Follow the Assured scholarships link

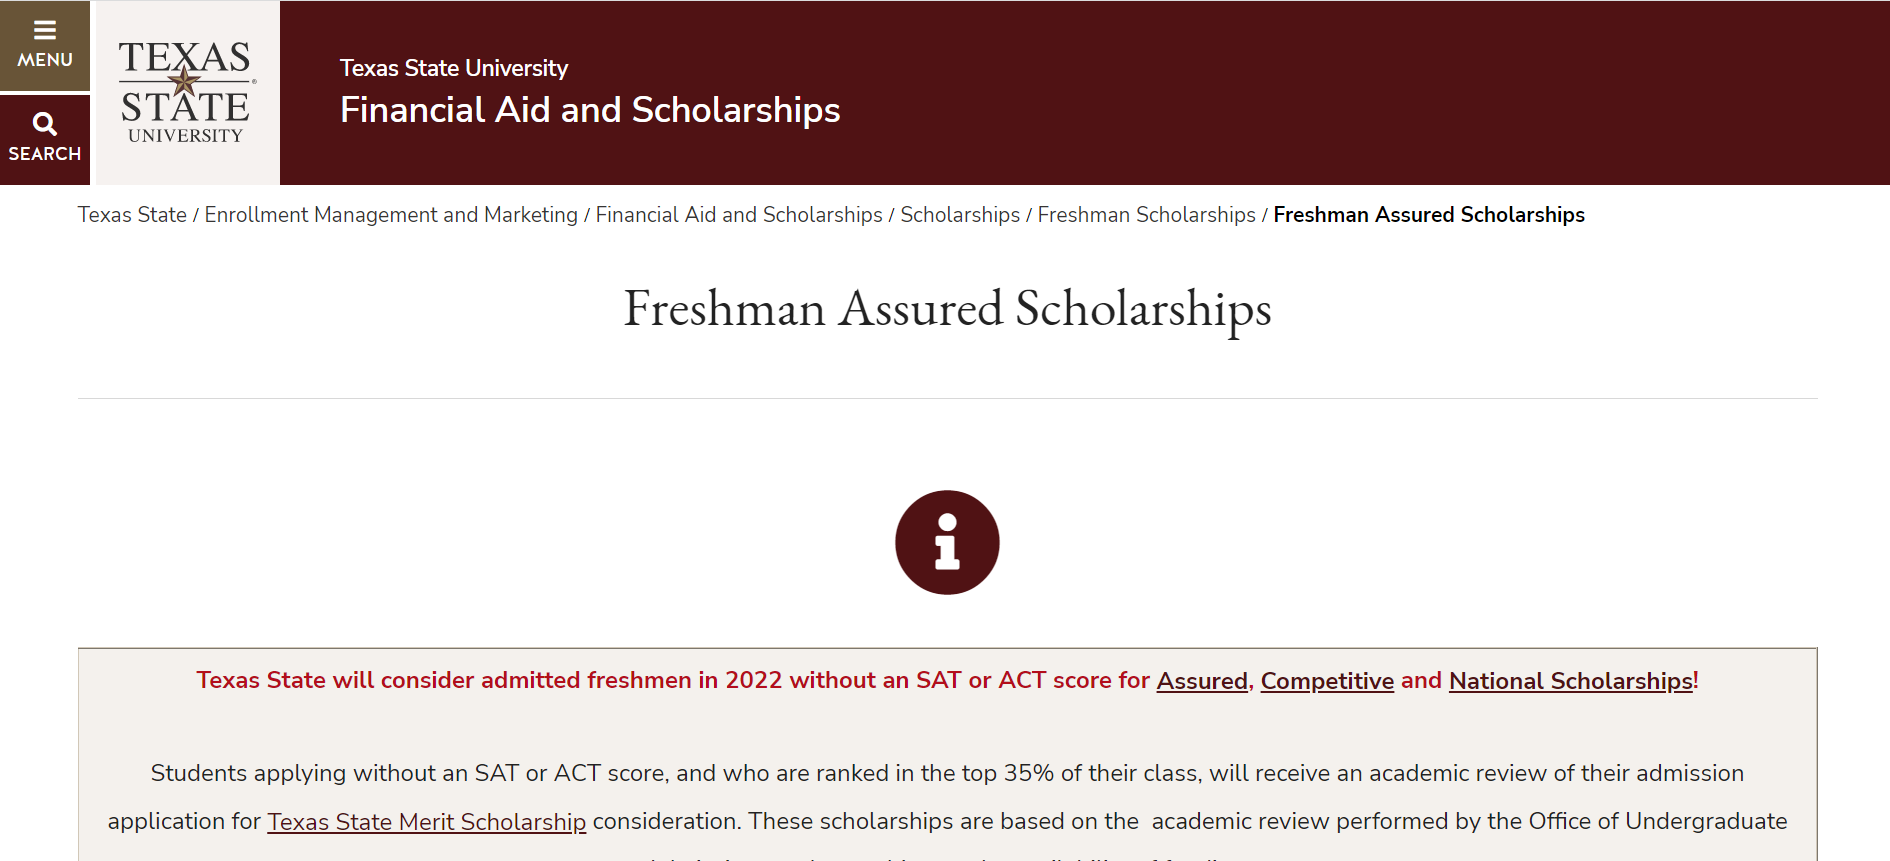[1202, 681]
